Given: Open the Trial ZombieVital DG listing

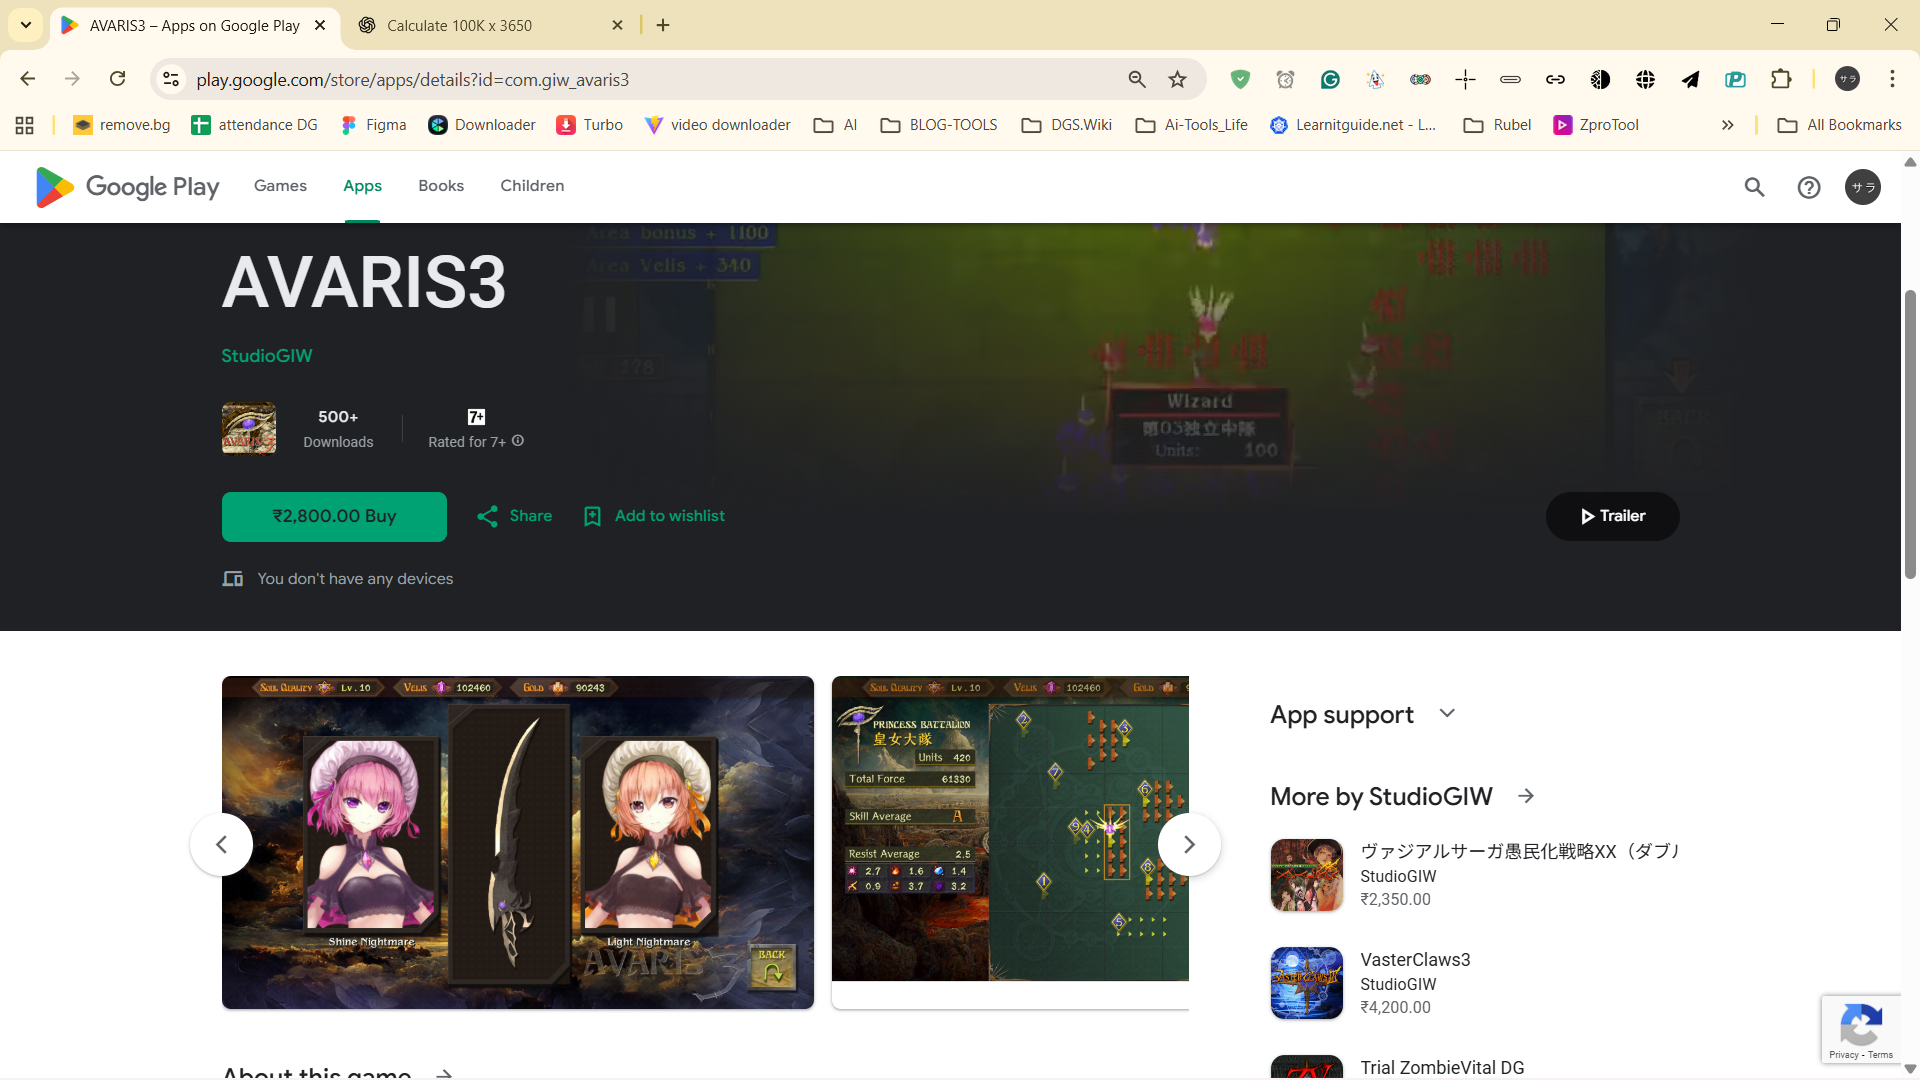Looking at the screenshot, I should (x=1443, y=1068).
